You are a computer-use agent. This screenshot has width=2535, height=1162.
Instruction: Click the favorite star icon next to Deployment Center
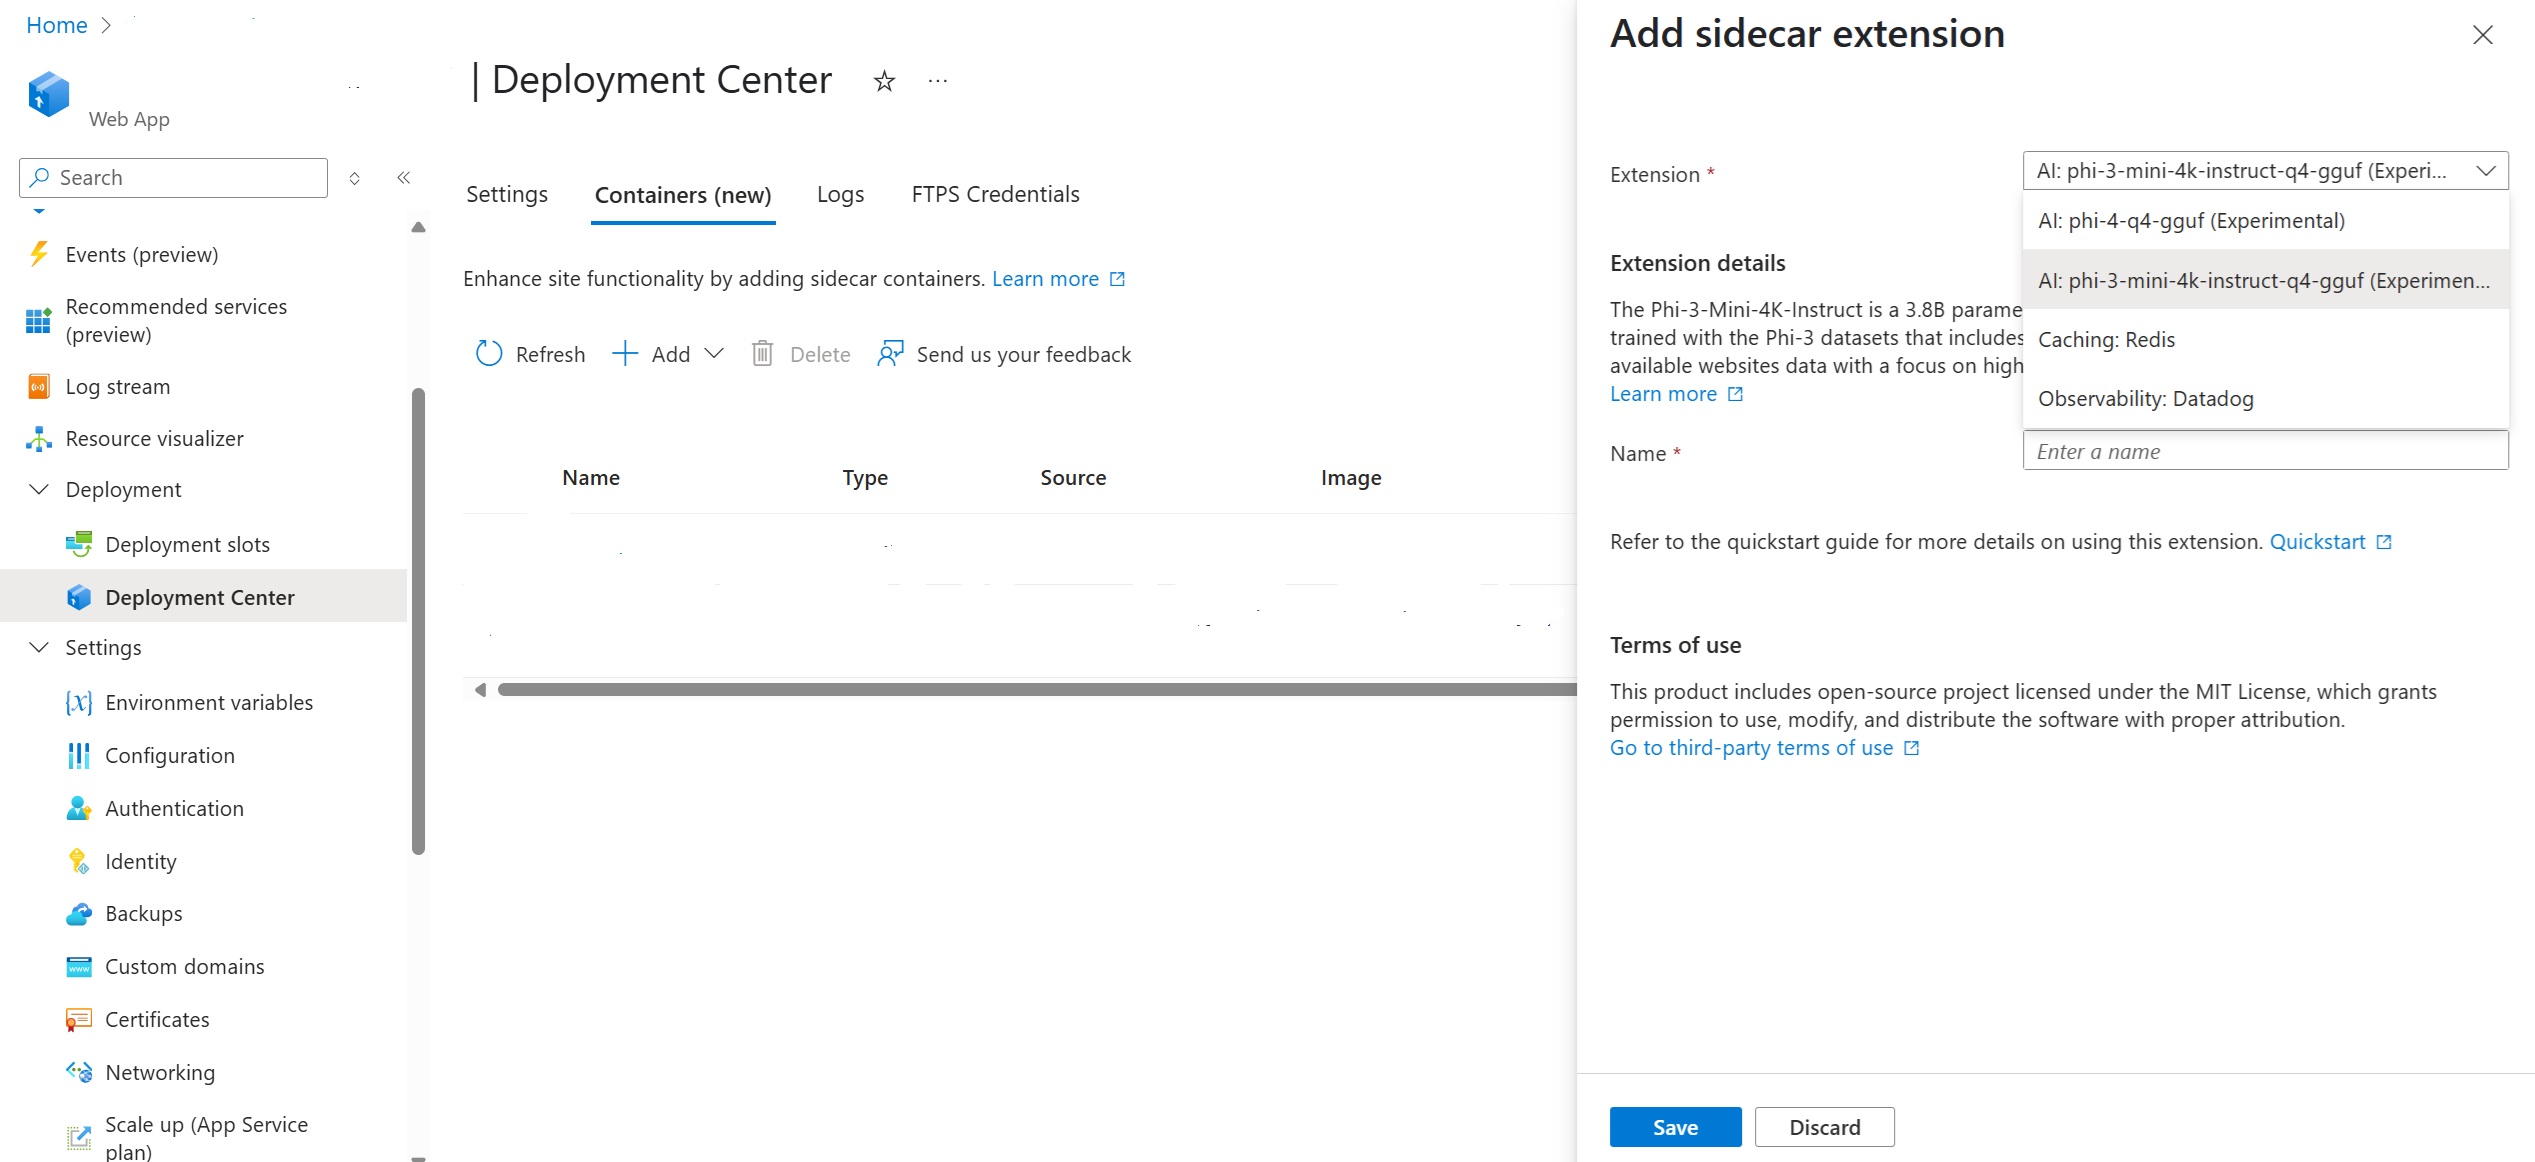(x=884, y=81)
